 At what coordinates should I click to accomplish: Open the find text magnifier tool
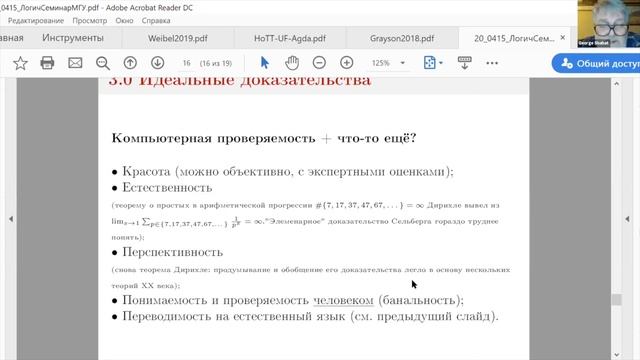[103, 63]
